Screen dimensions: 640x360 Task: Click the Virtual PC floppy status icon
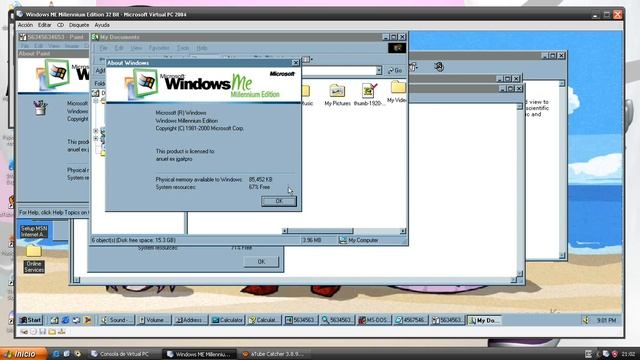[x=42, y=332]
